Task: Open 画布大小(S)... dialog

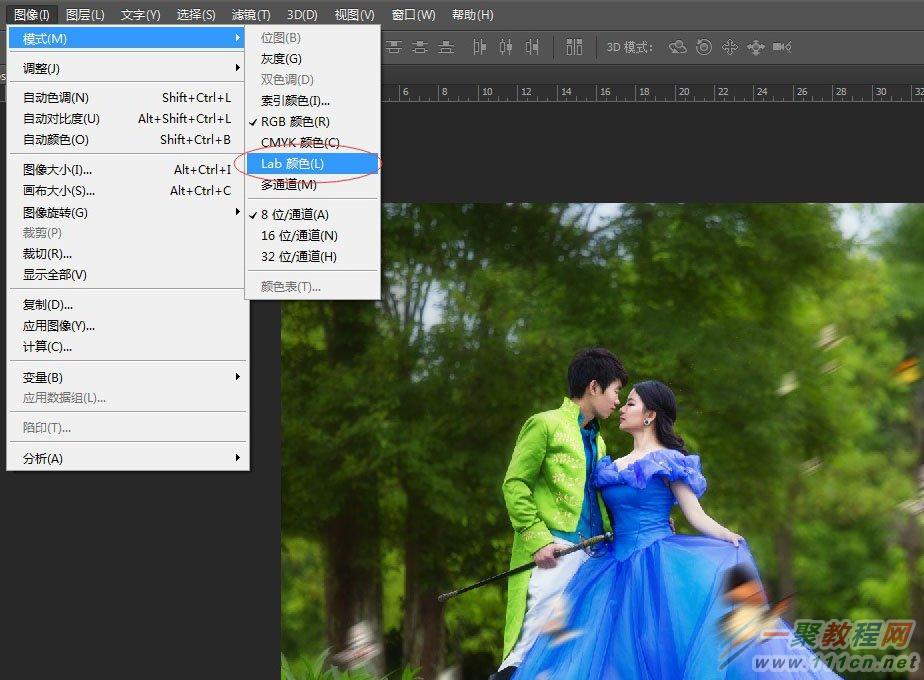Action: pos(127,191)
